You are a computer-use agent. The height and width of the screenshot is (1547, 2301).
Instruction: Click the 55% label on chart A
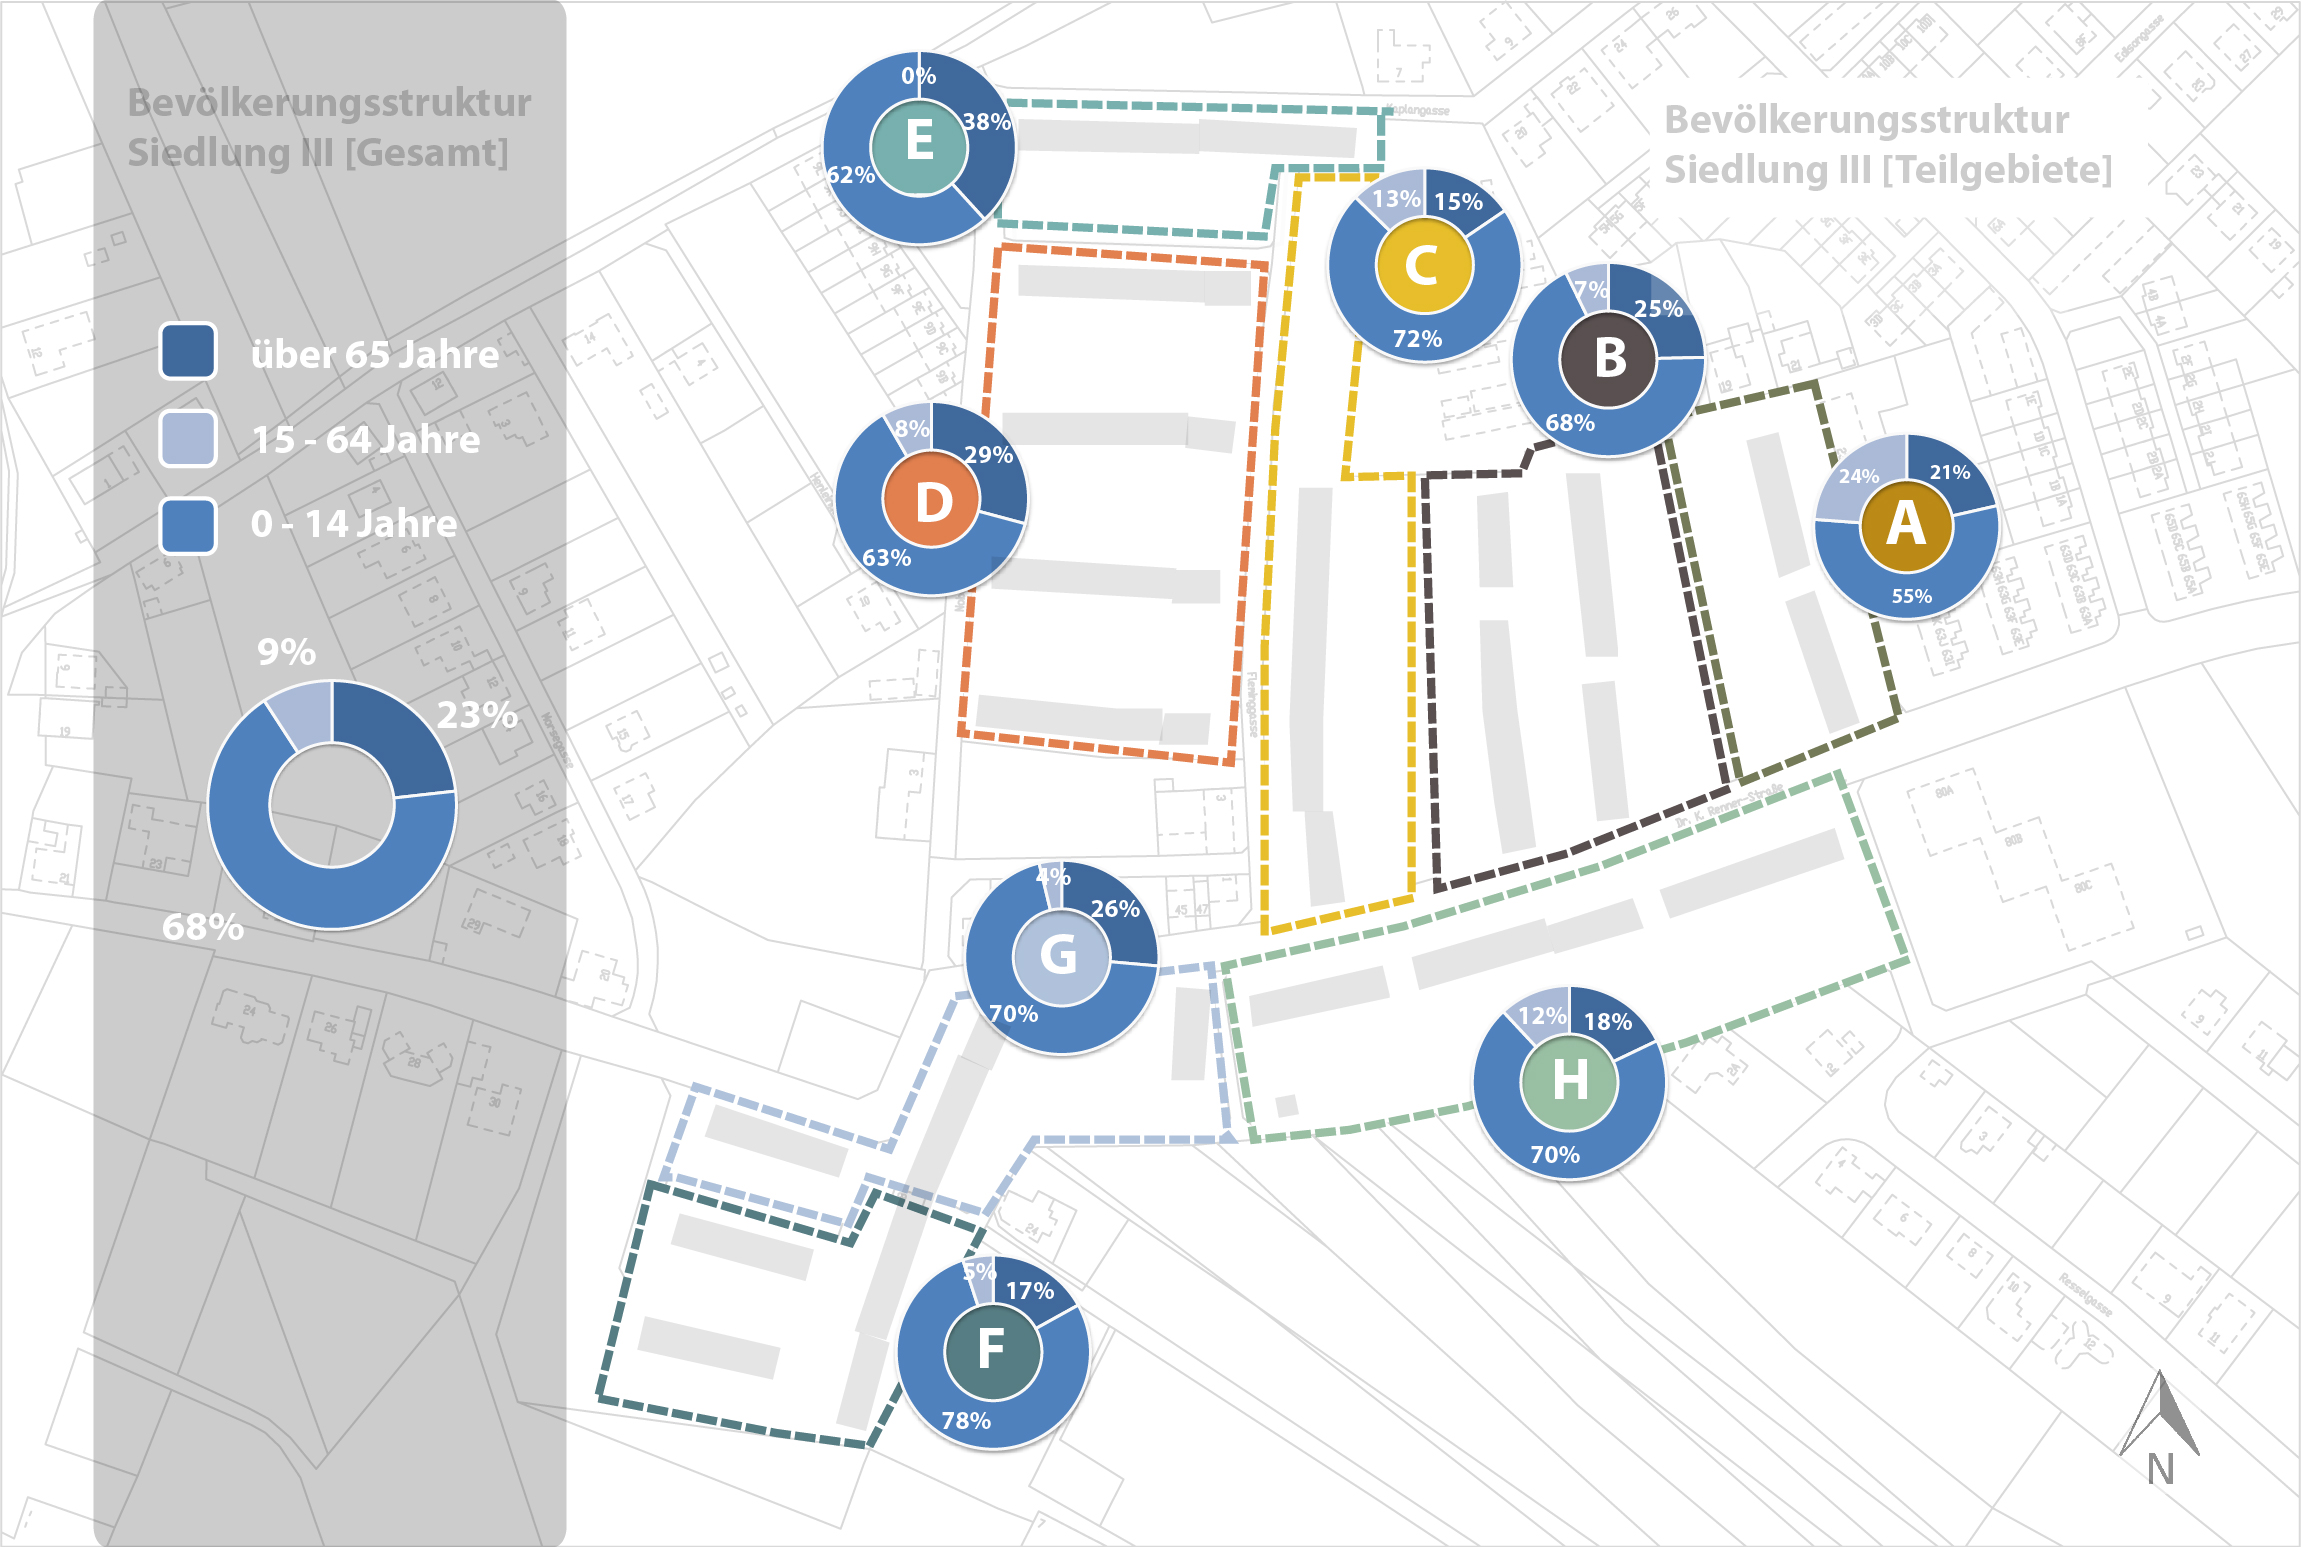click(x=1912, y=596)
